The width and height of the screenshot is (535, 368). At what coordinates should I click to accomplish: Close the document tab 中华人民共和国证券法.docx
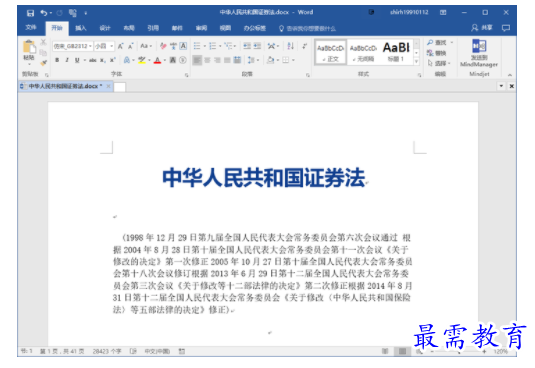click(109, 86)
